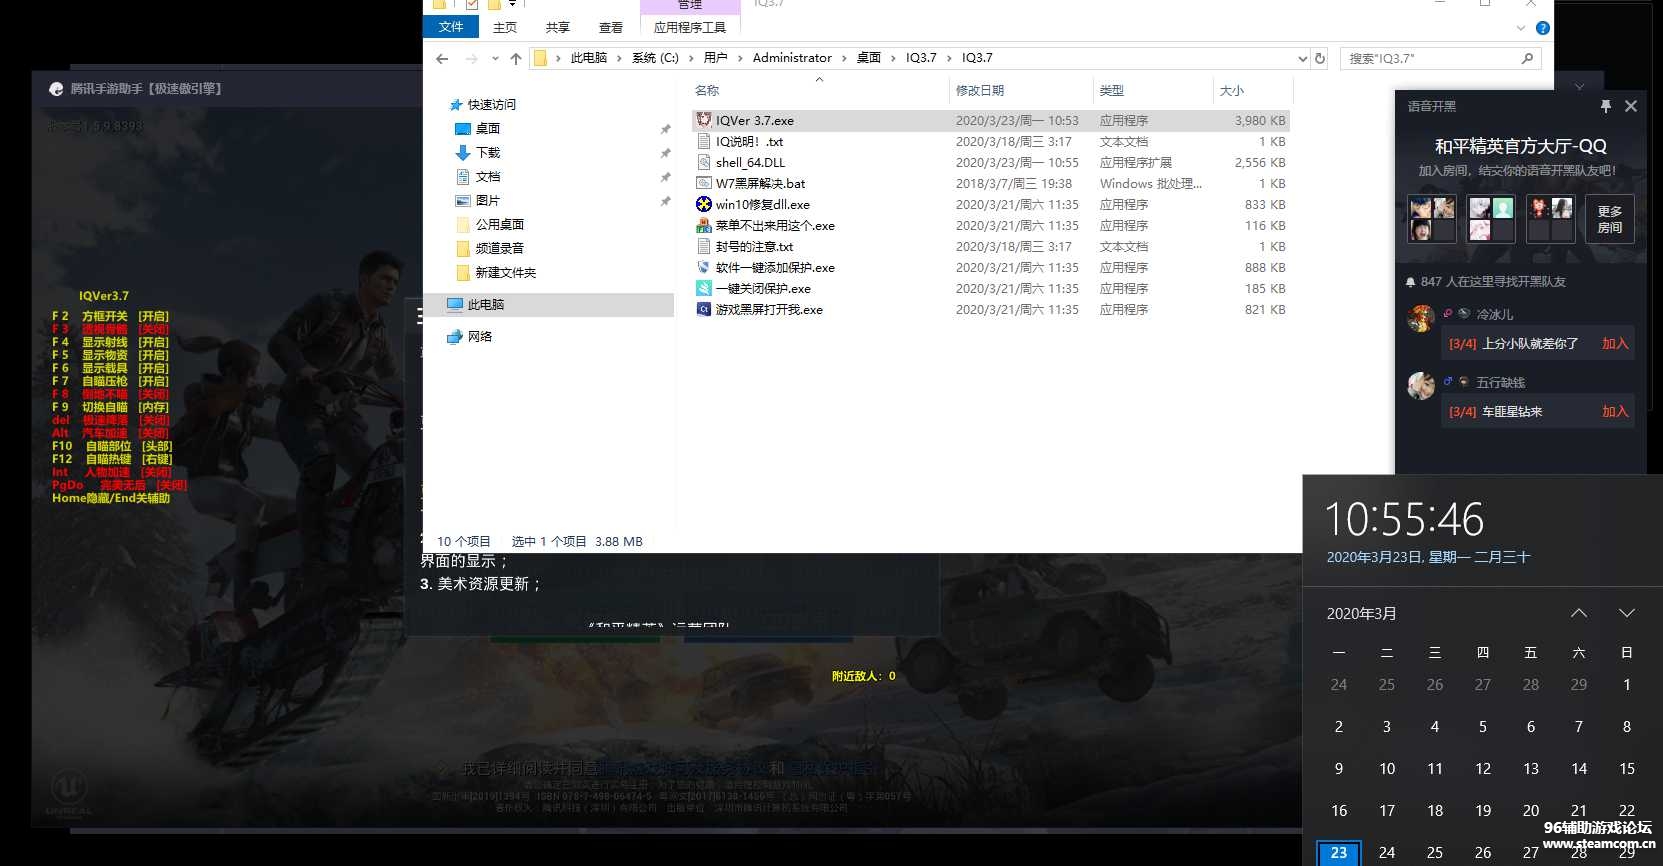Open the 查看 ribbon tab
The width and height of the screenshot is (1663, 866).
point(611,27)
